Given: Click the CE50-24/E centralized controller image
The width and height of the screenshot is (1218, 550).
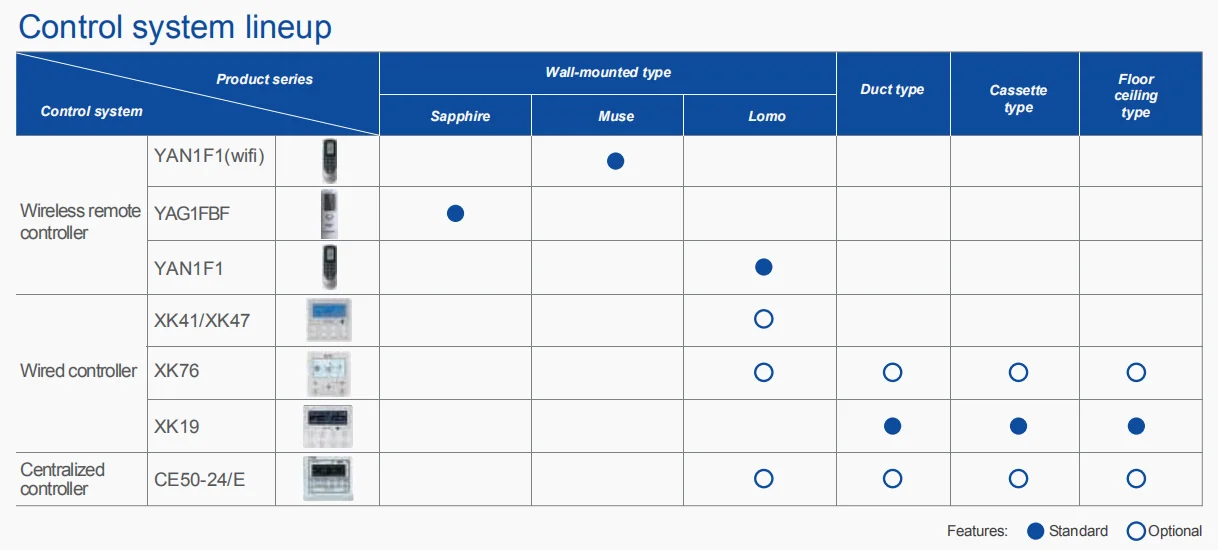Looking at the screenshot, I should [328, 479].
